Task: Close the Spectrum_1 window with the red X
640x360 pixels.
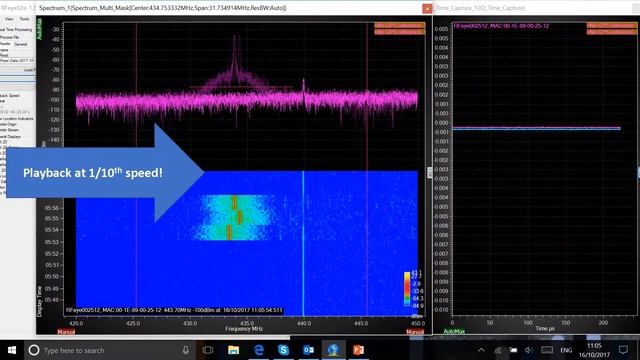Action: (427, 8)
